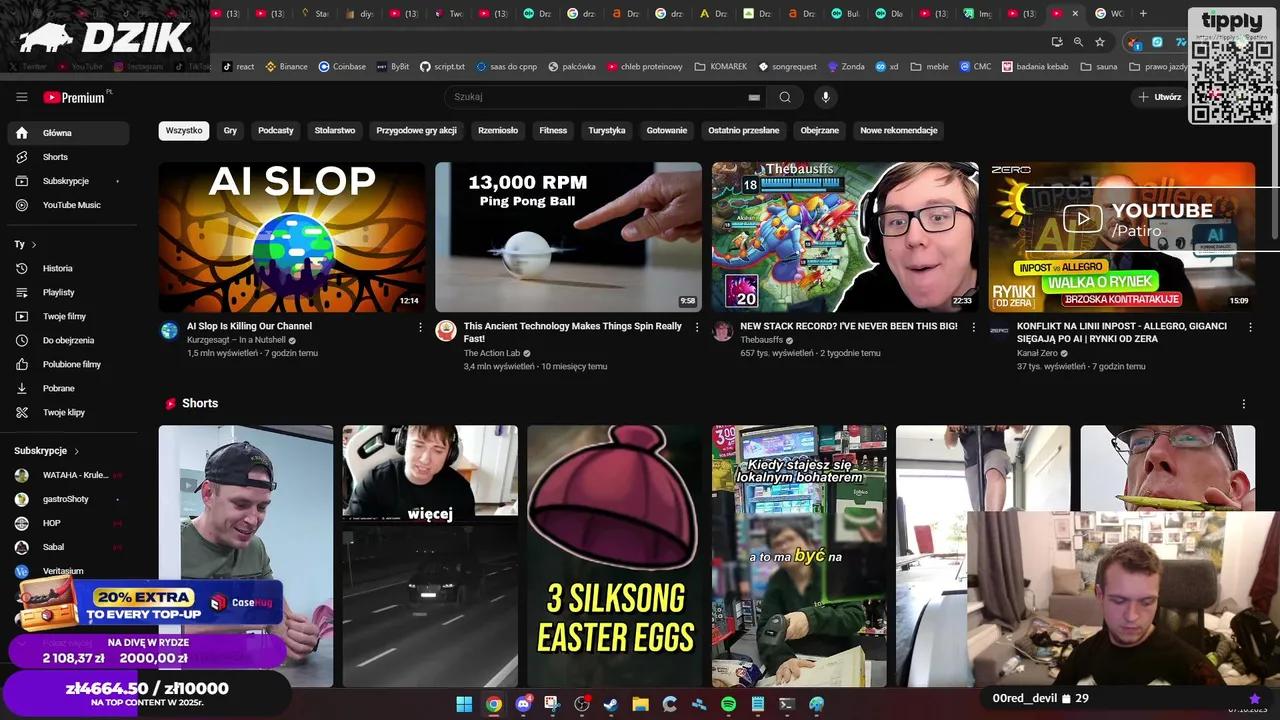Open the Binance bookmark

tap(285, 67)
